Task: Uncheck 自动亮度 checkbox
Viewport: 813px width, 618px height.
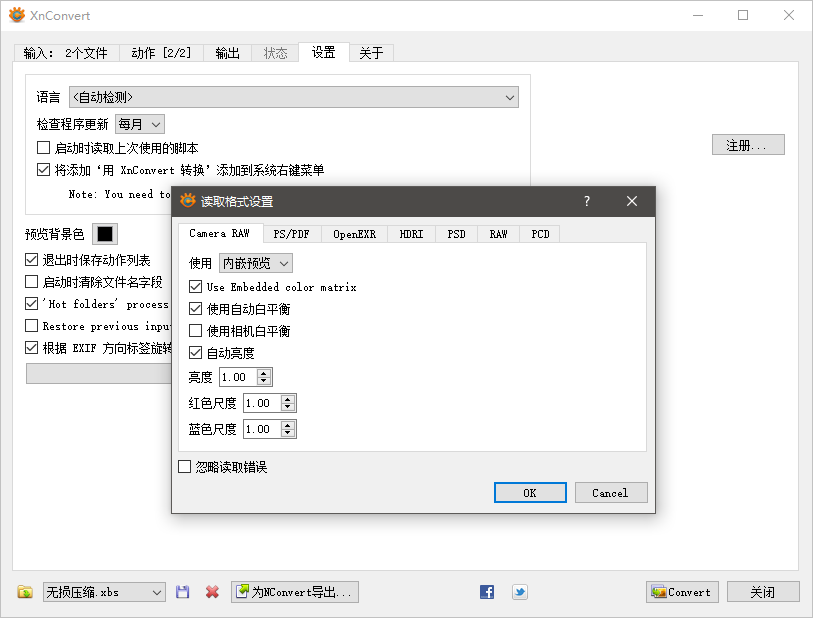Action: pyautogui.click(x=195, y=353)
